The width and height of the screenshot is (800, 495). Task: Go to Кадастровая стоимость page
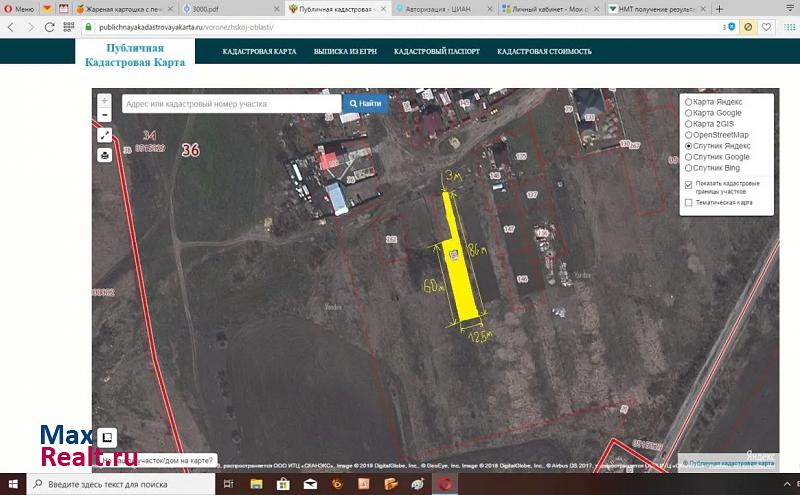click(544, 51)
